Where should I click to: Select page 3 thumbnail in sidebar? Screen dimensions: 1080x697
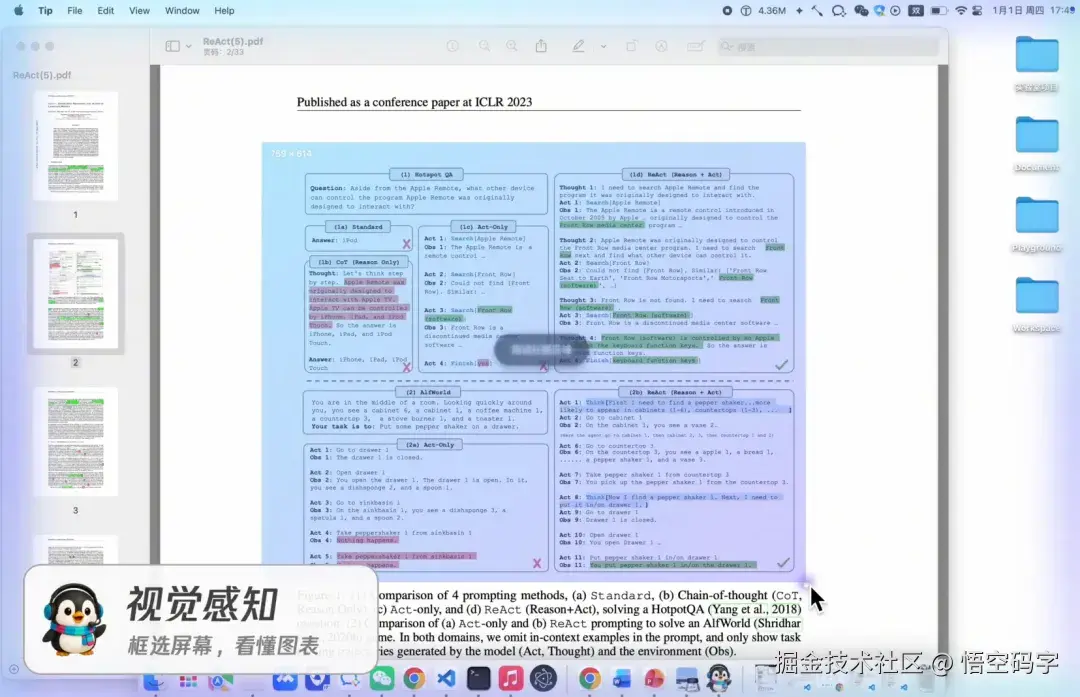[x=76, y=441]
